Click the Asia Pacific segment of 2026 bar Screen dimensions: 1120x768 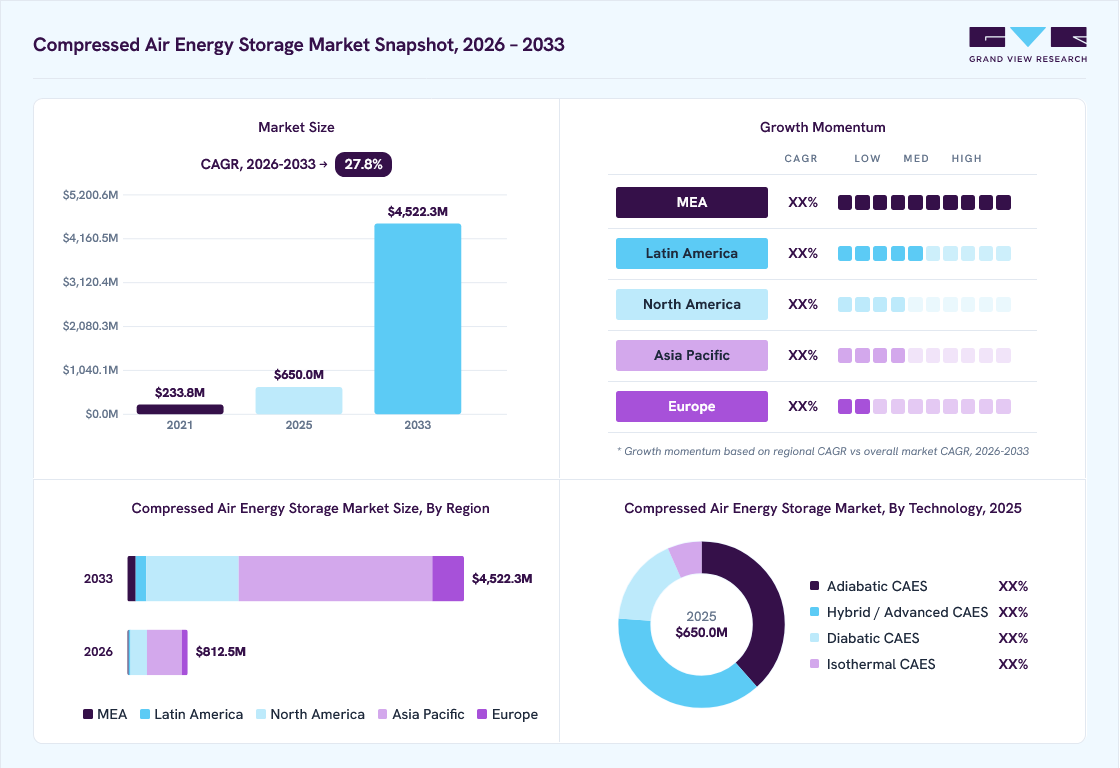coord(164,652)
